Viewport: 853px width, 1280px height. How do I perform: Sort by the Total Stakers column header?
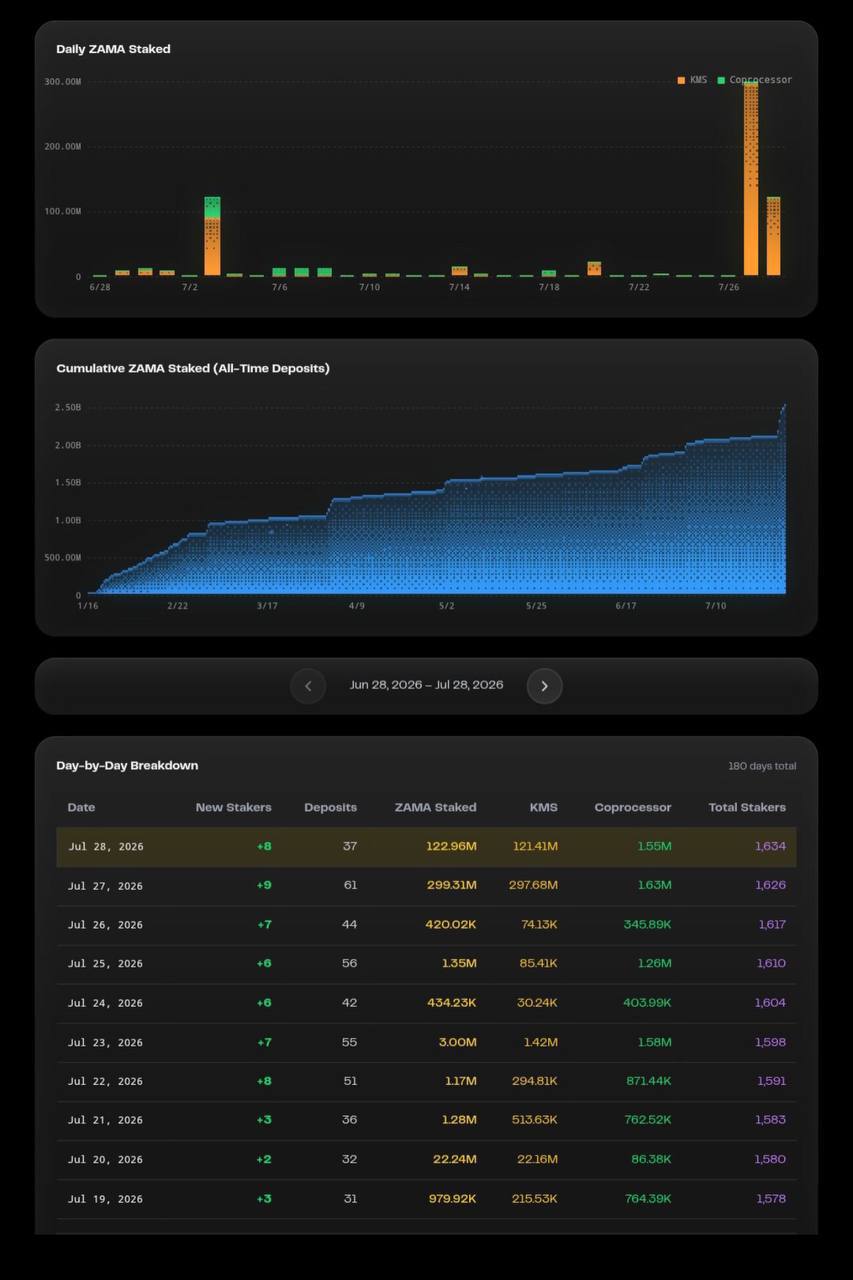pos(747,807)
